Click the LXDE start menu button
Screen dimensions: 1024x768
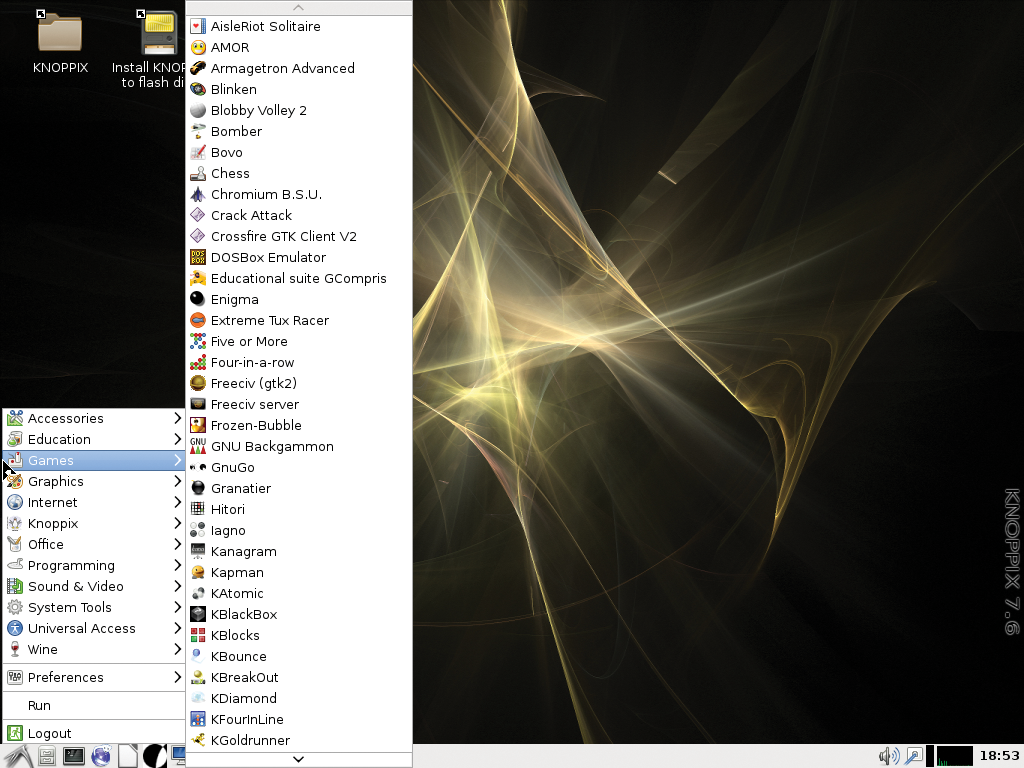coord(18,756)
